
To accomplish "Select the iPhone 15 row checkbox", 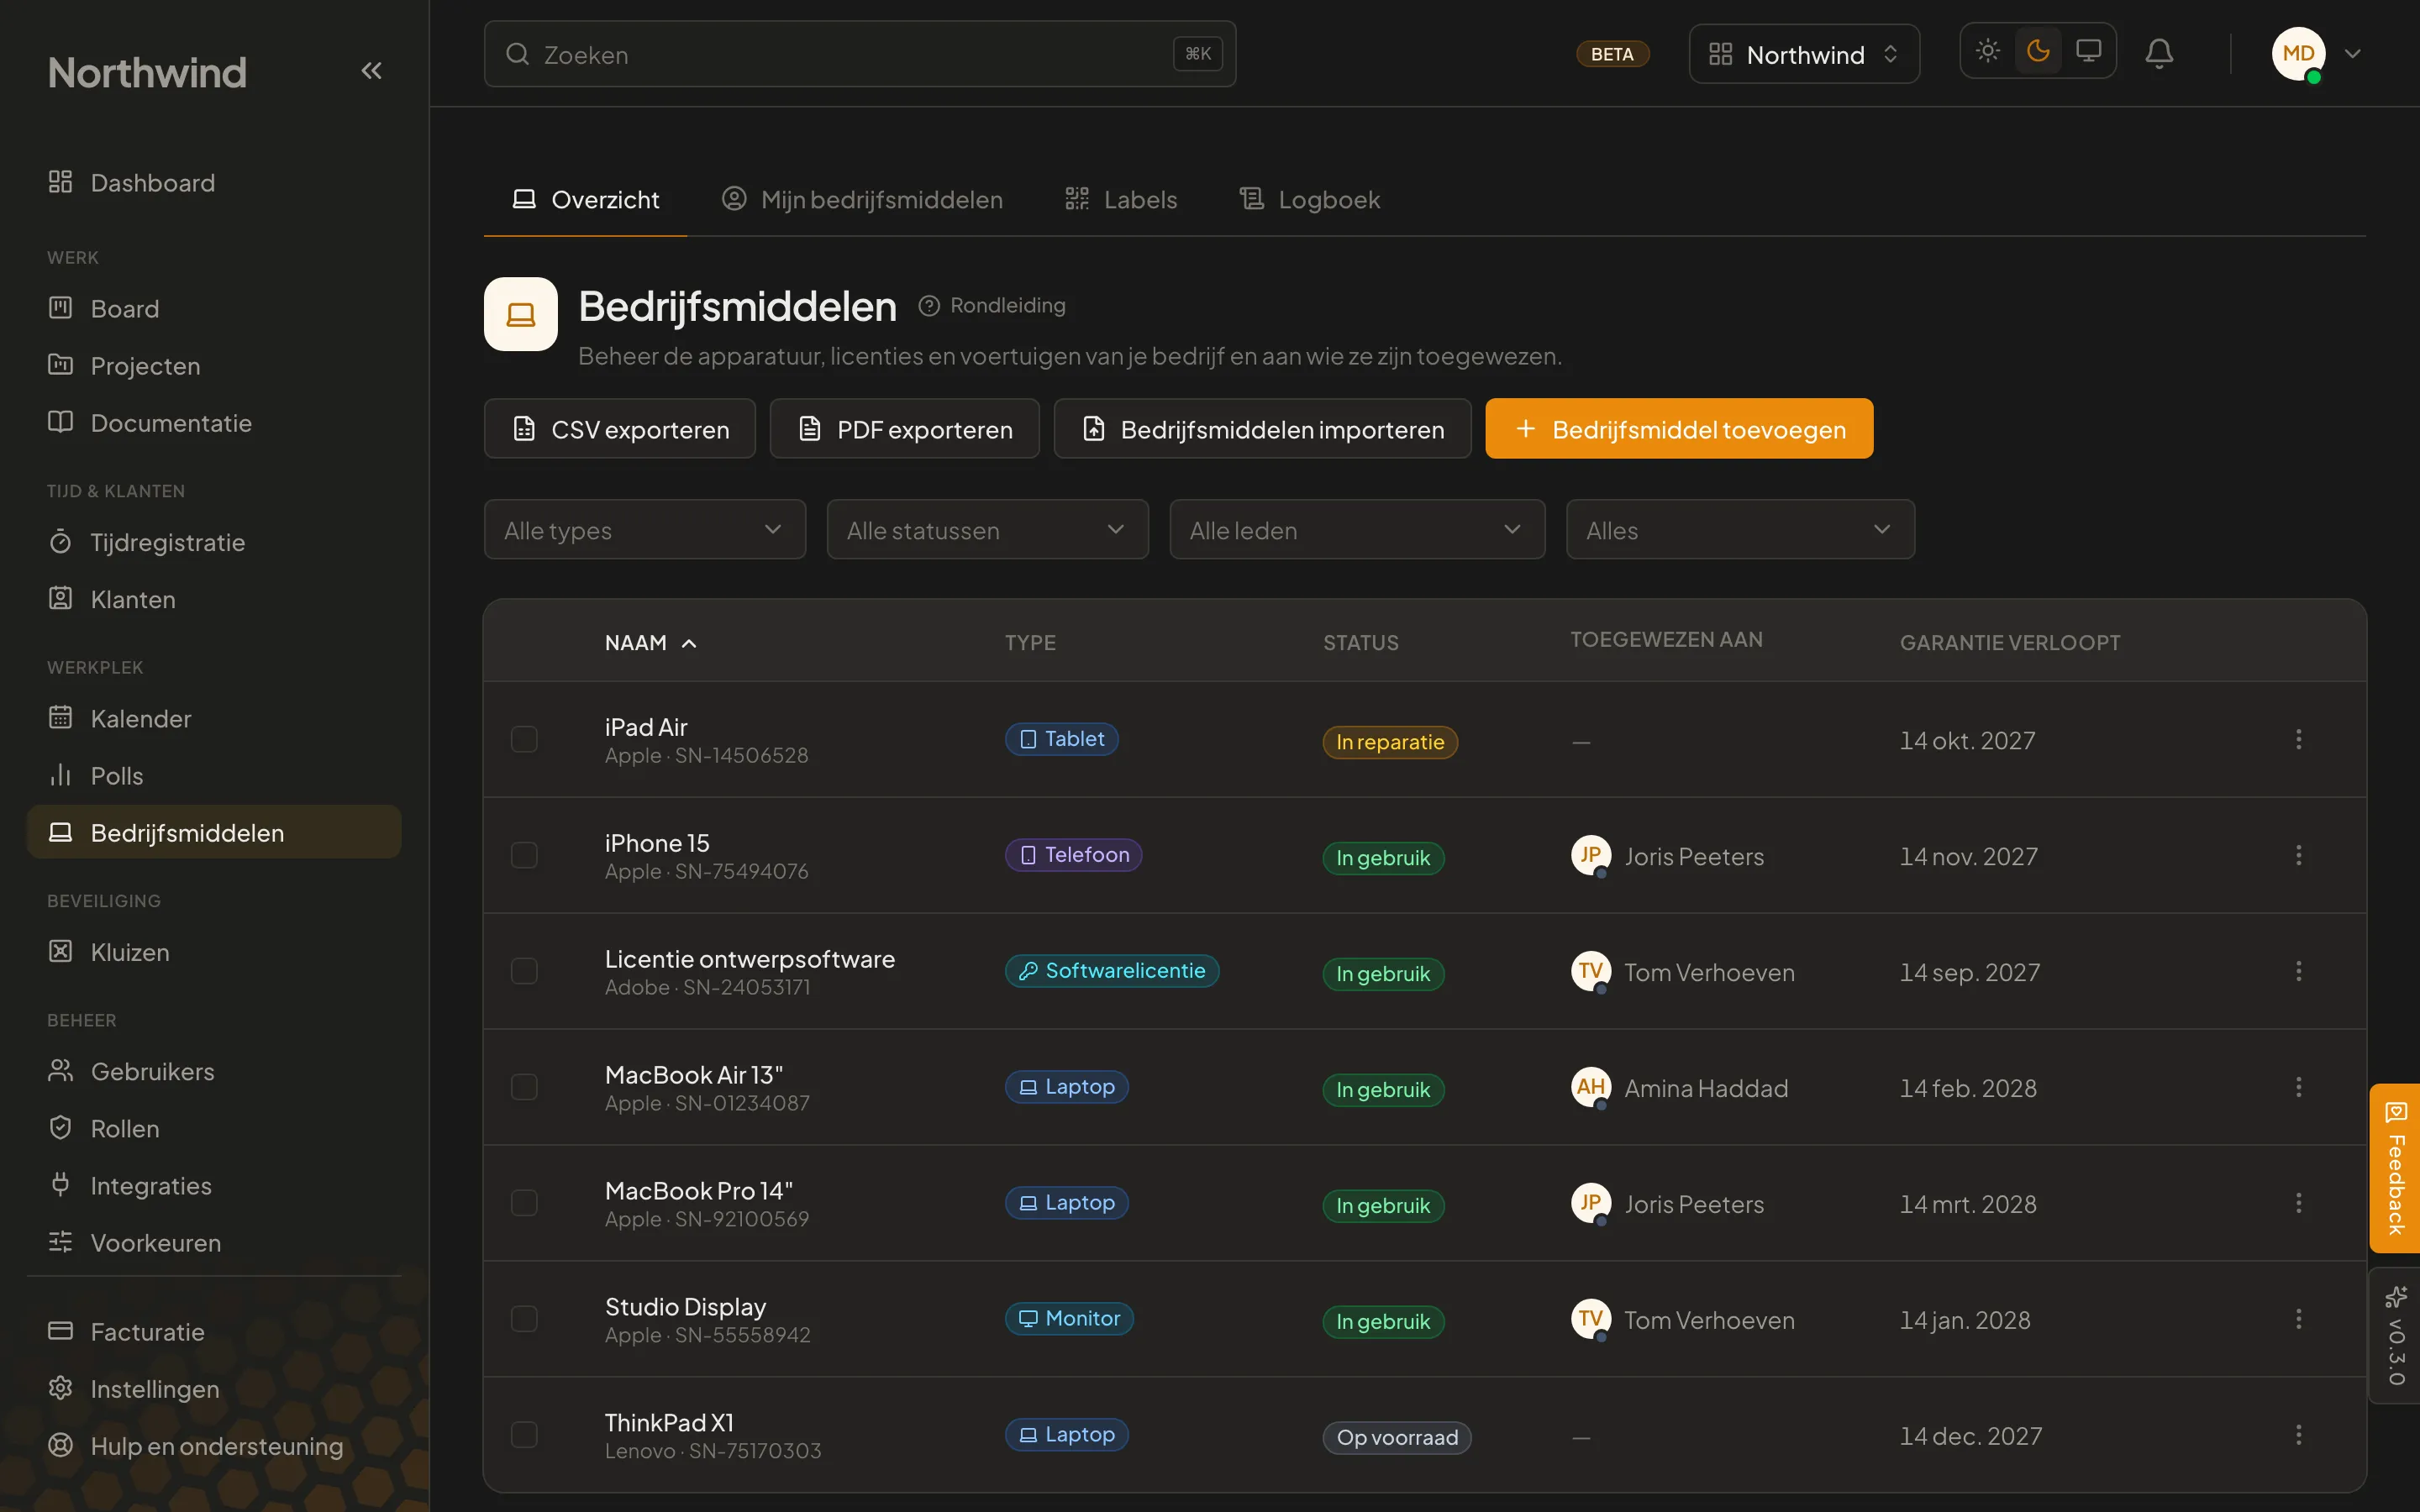I will click(524, 855).
